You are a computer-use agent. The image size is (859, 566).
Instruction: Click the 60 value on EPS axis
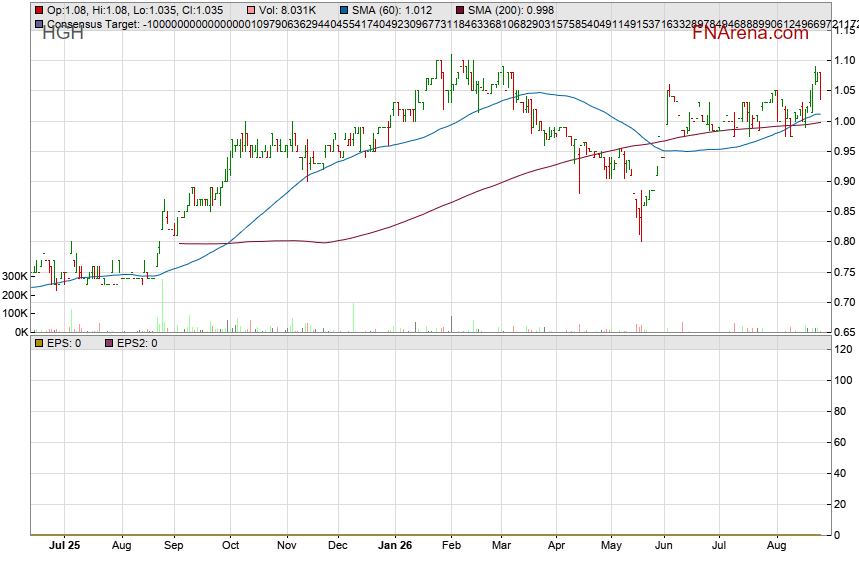pyautogui.click(x=841, y=443)
